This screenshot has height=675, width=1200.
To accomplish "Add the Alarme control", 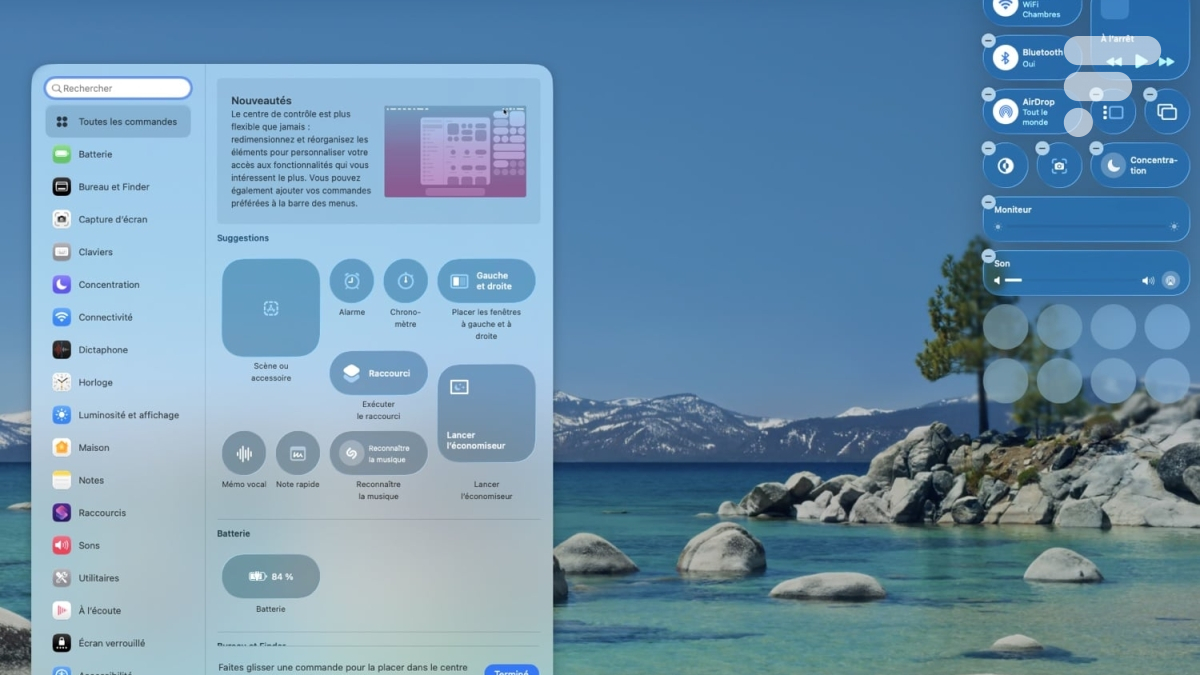I will [351, 281].
